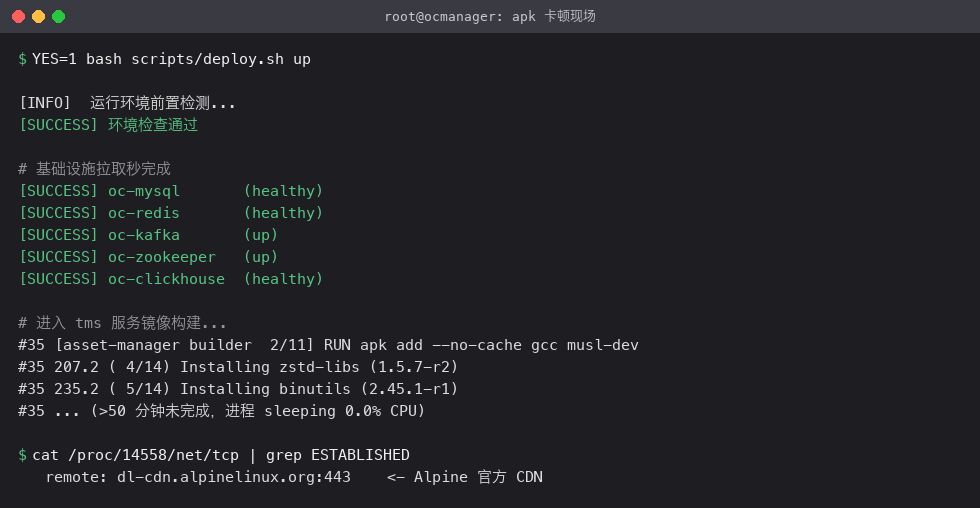Click the green prompt symbol before YES=1
Viewport: 980px width, 508px height.
click(22, 59)
